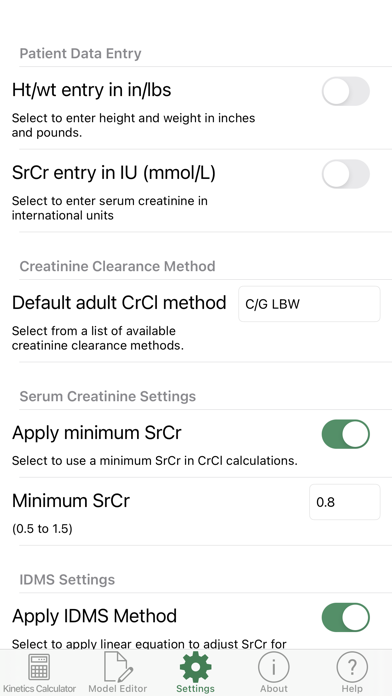
Task: Select the Settings gear icon
Action: pos(195,667)
